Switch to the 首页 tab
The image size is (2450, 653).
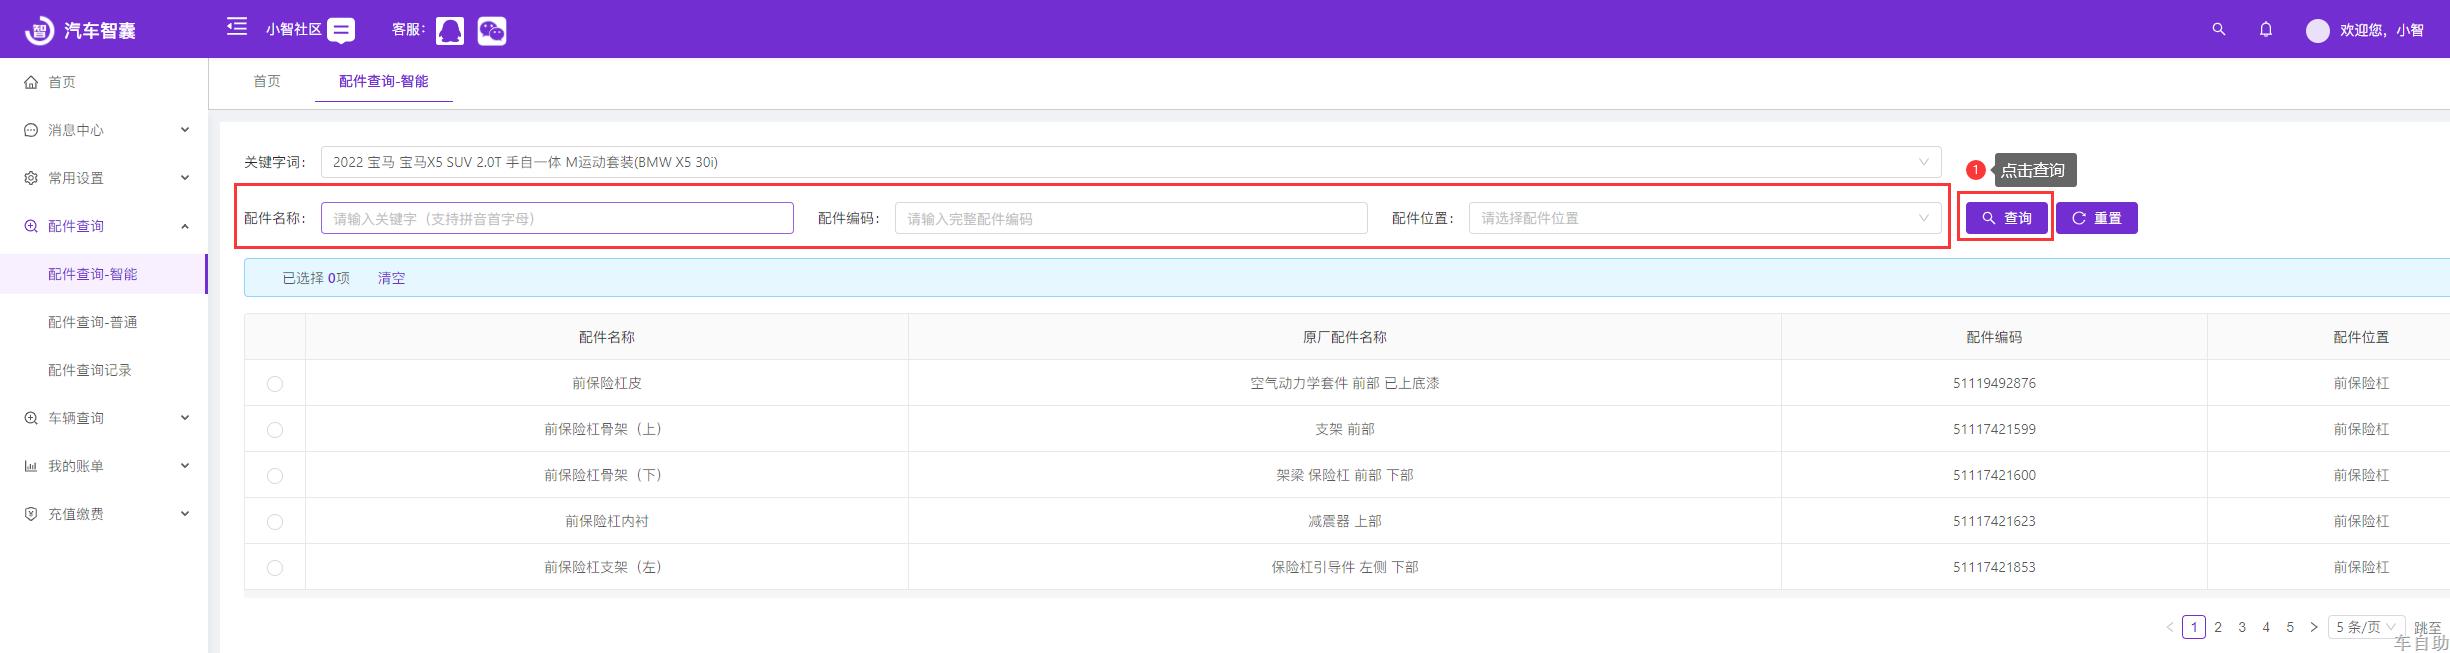coord(267,81)
